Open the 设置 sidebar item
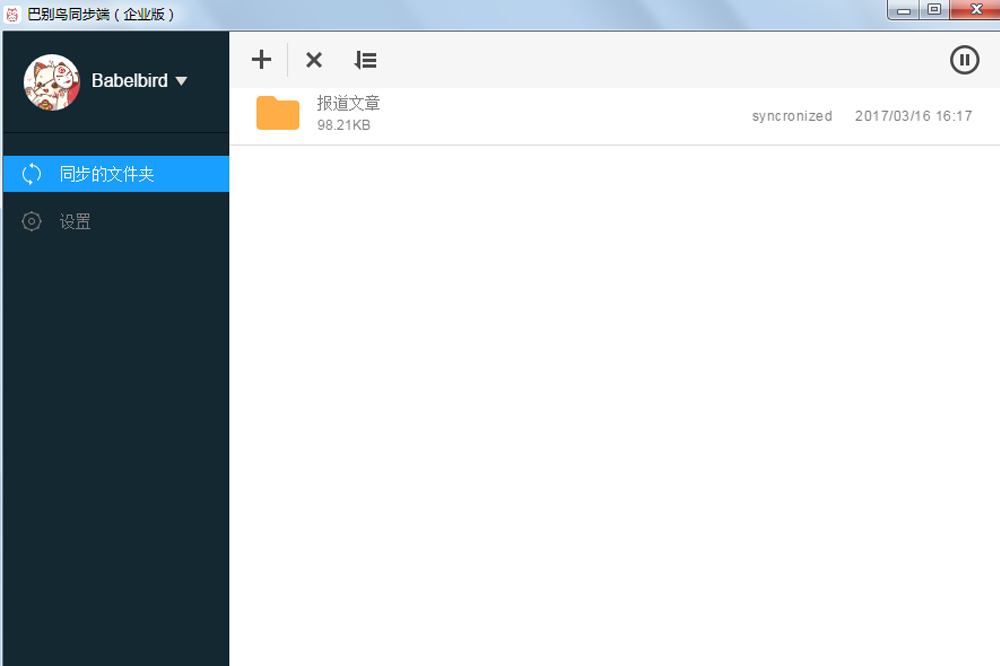 tap(75, 222)
